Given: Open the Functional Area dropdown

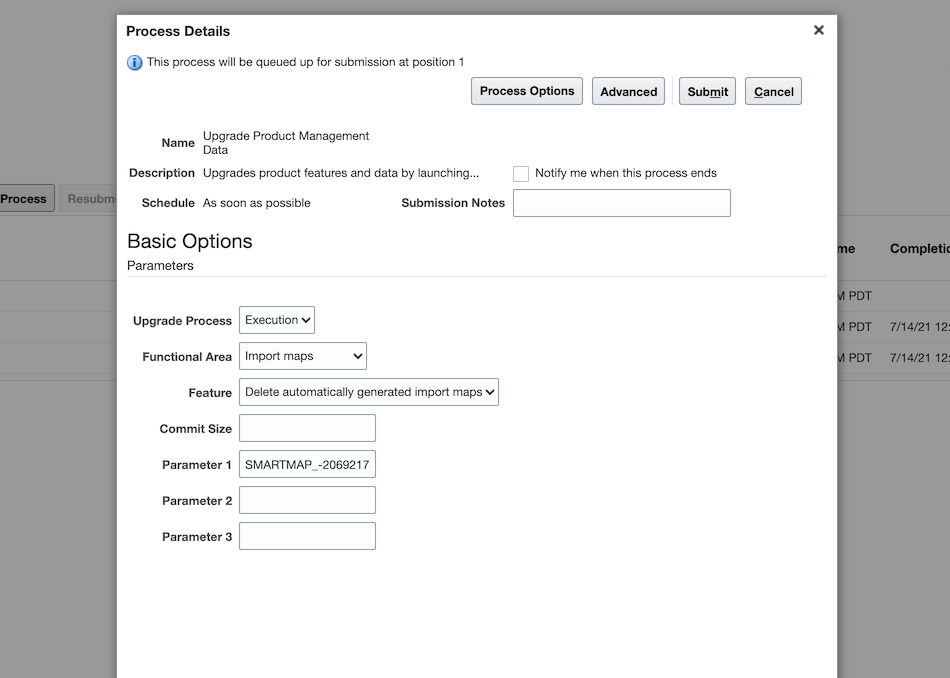Looking at the screenshot, I should [303, 356].
